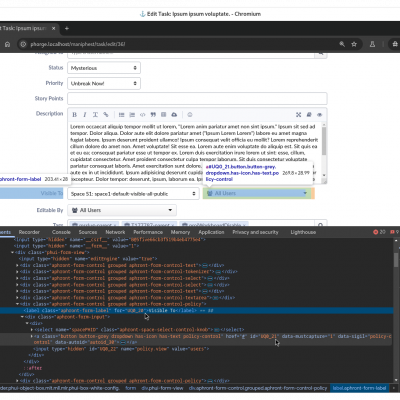Click the Visible To form label

pyautogui.click(x=51, y=193)
